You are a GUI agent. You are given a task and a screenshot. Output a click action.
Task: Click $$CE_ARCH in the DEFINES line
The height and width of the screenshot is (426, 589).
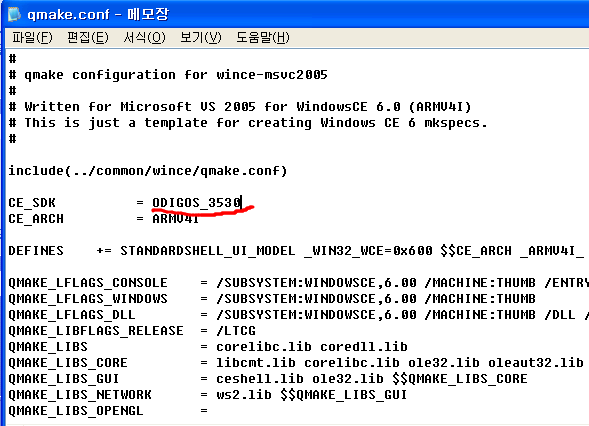click(x=476, y=251)
